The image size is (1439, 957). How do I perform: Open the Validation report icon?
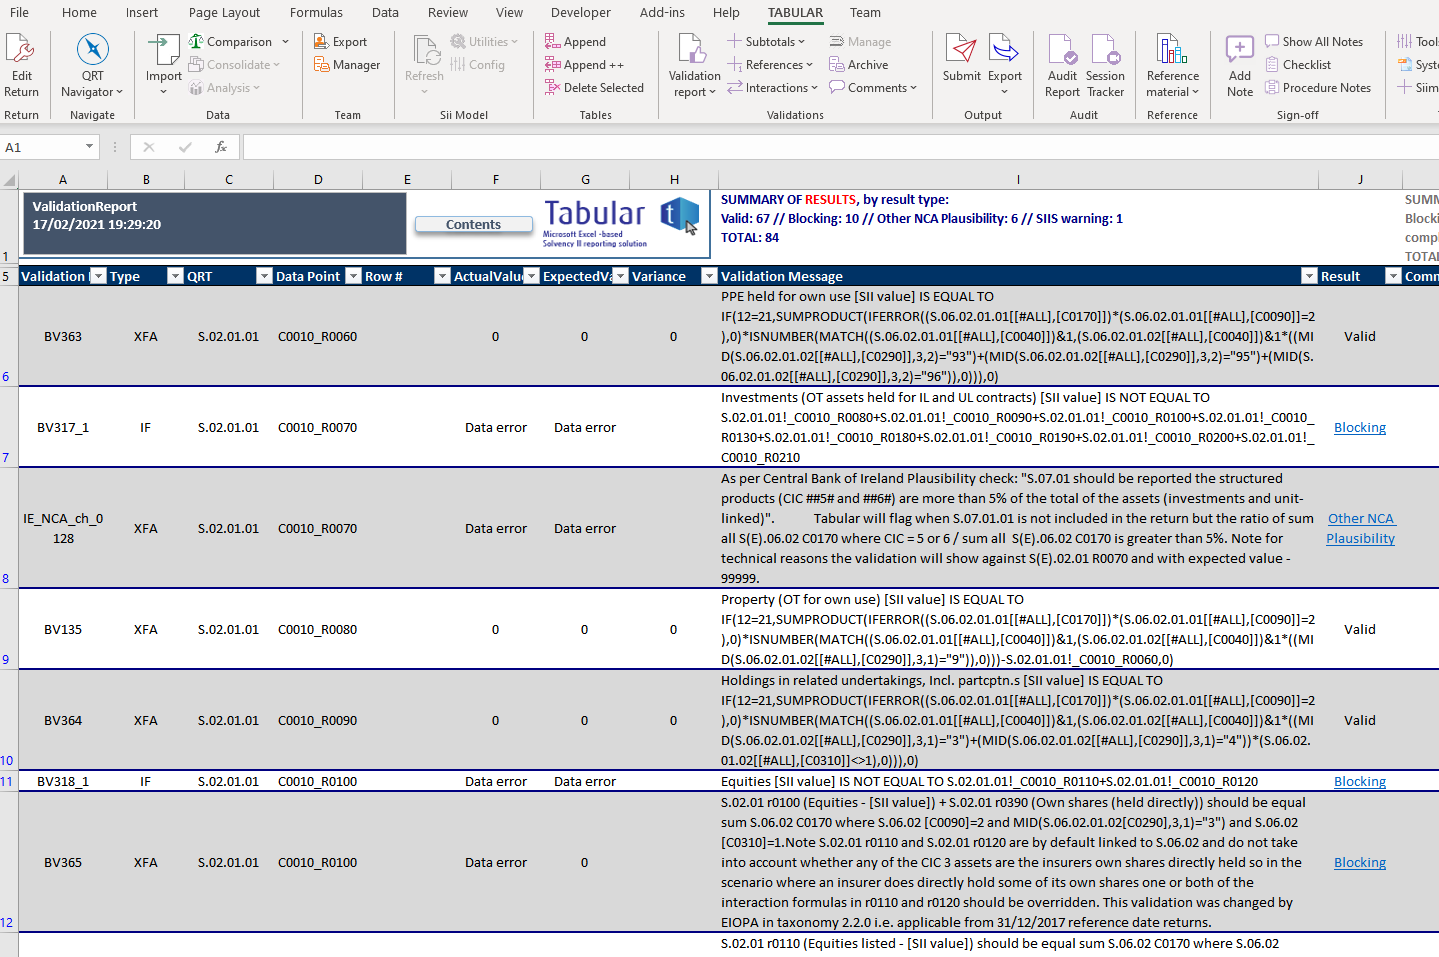click(x=693, y=50)
